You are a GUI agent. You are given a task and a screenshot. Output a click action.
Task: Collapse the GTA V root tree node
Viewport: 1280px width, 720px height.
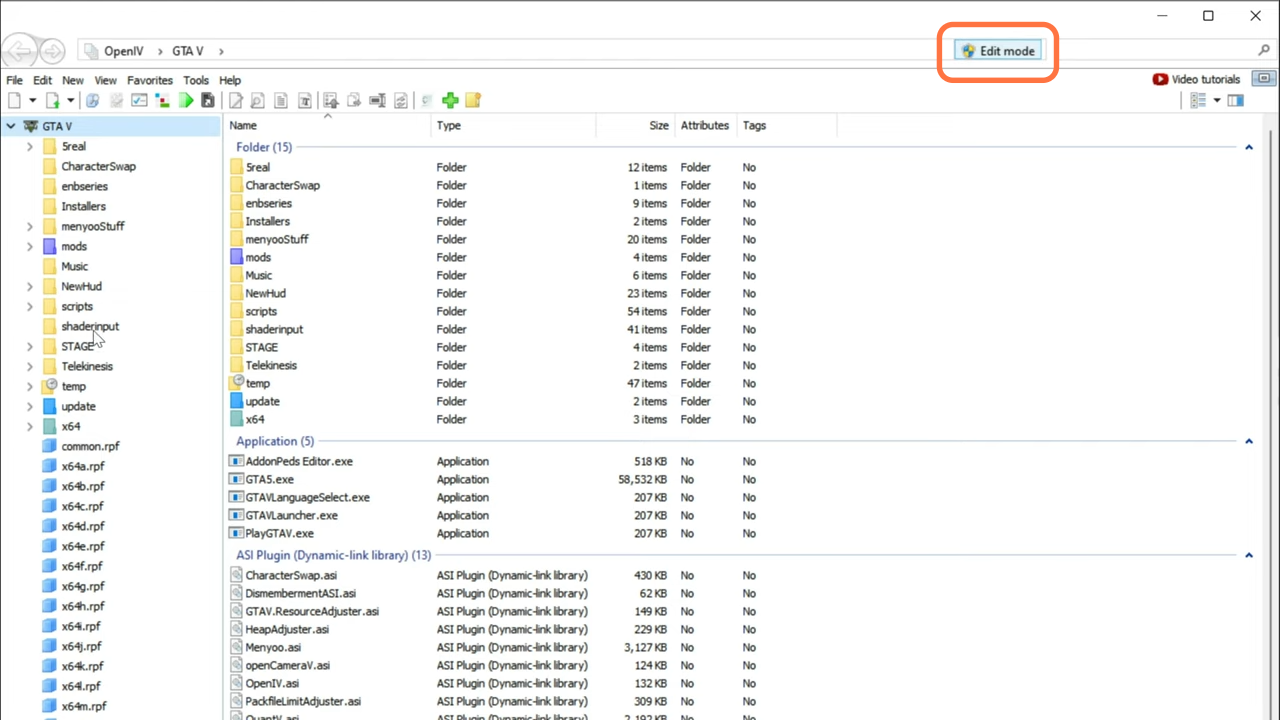(11, 127)
